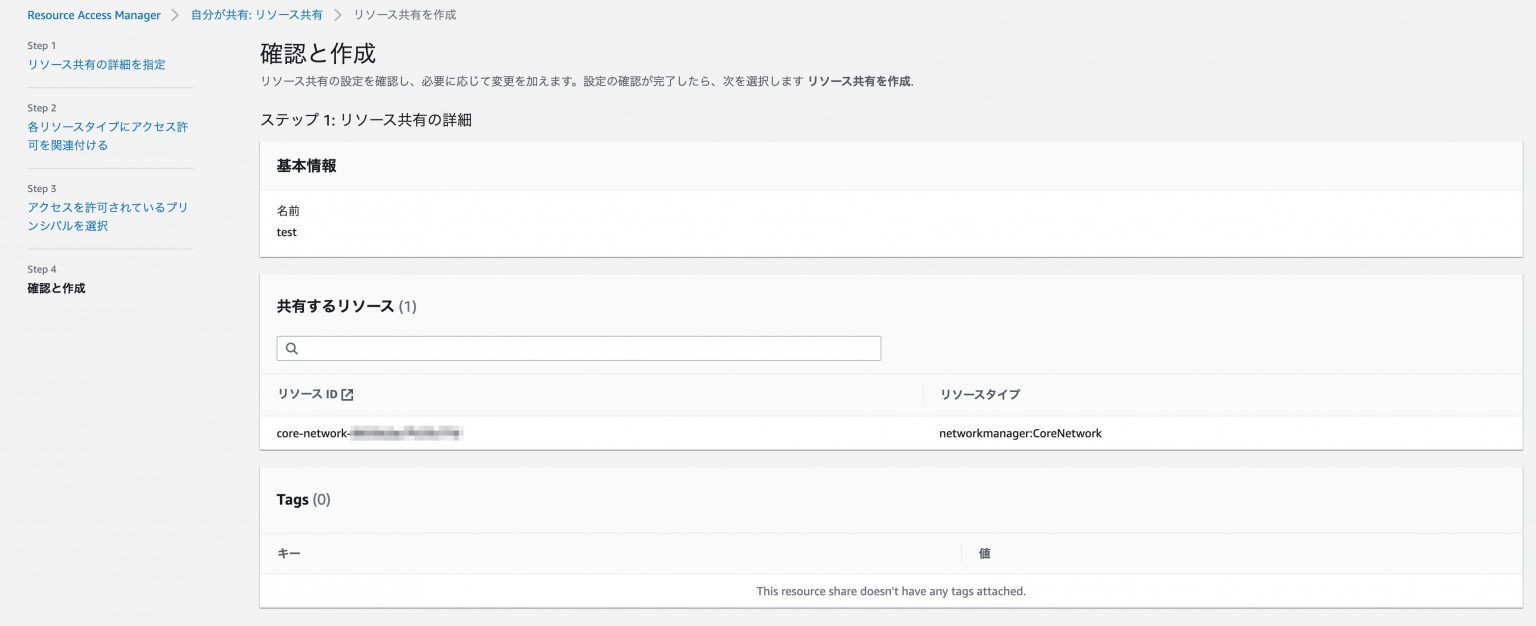Select Step 4 確認と作成 in sidebar
1536x626 pixels.
click(56, 288)
